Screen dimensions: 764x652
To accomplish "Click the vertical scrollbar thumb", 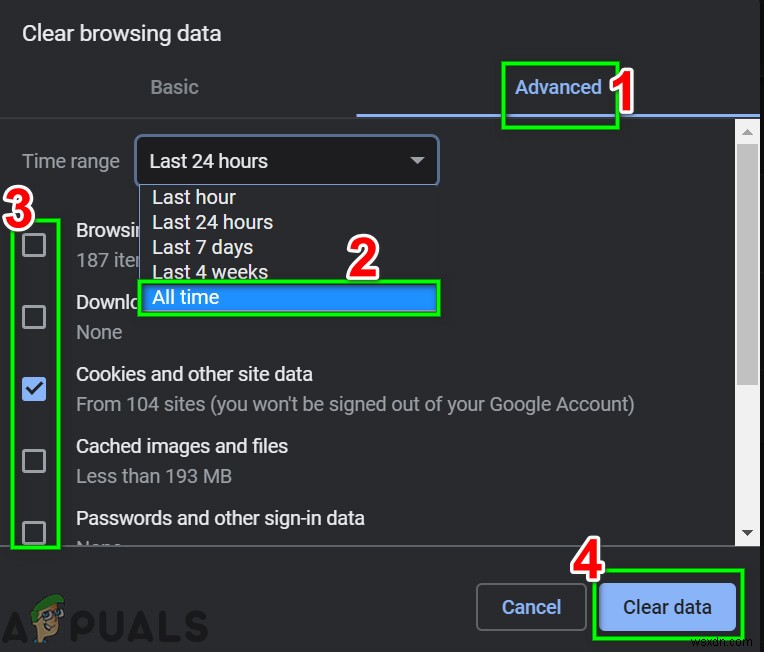I will (x=747, y=260).
